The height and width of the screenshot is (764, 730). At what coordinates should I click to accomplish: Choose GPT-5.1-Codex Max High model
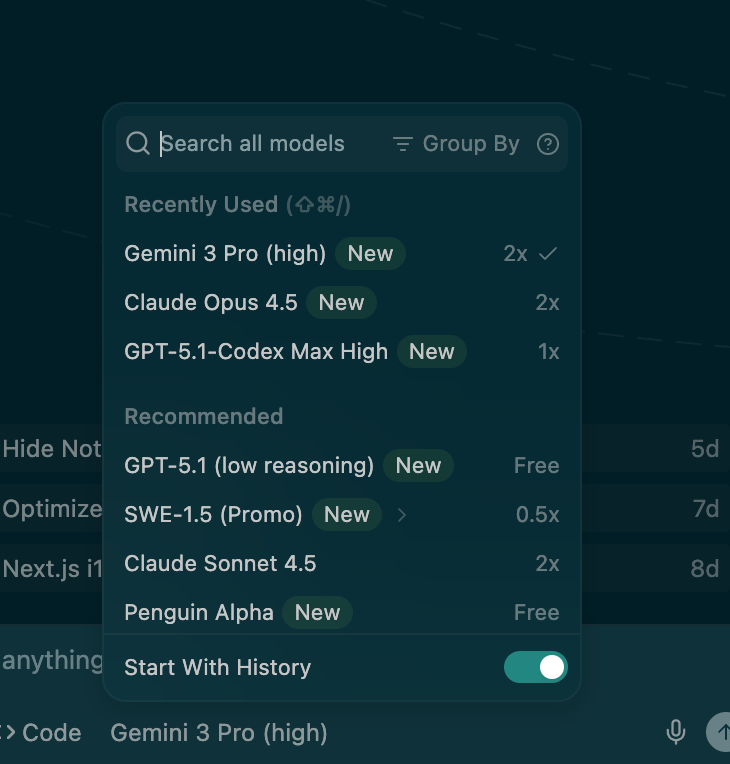[x=256, y=352]
